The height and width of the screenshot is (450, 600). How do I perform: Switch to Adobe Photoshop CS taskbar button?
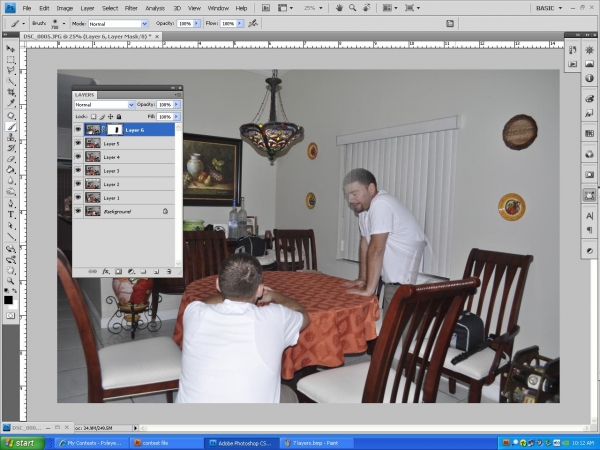pos(241,443)
